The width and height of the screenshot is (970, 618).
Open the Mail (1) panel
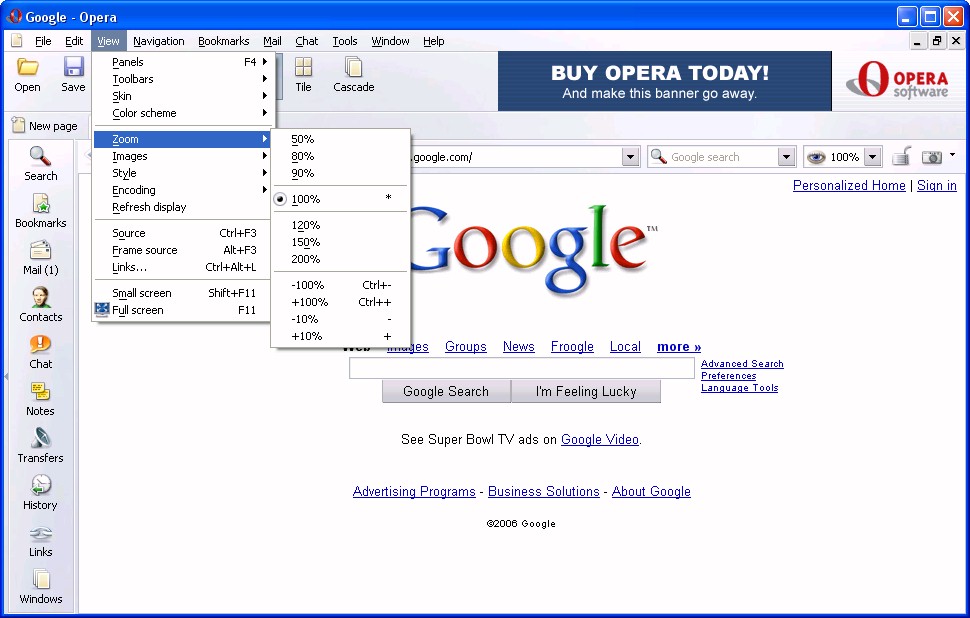(x=40, y=257)
